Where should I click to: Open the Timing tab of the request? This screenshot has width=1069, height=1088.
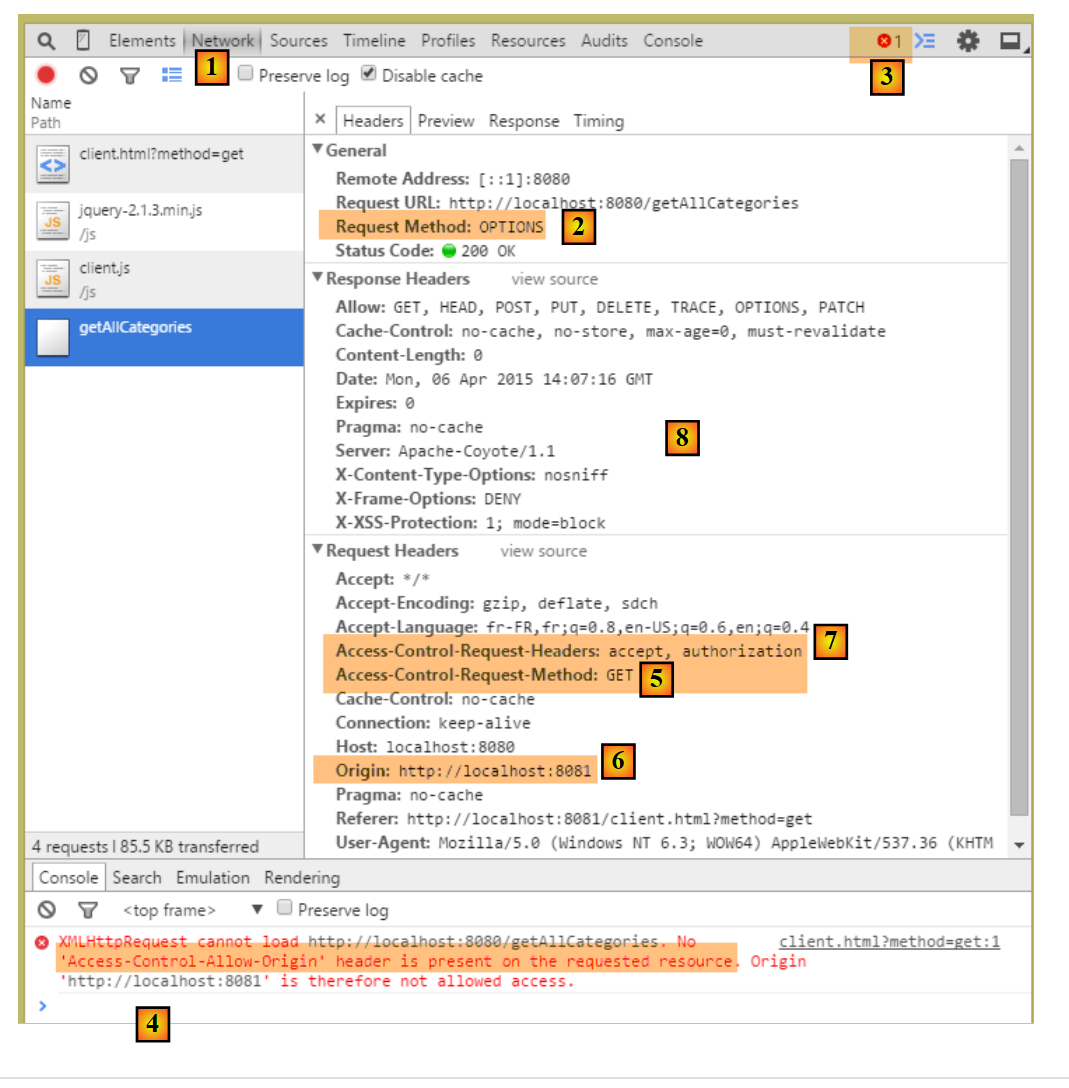click(x=598, y=121)
